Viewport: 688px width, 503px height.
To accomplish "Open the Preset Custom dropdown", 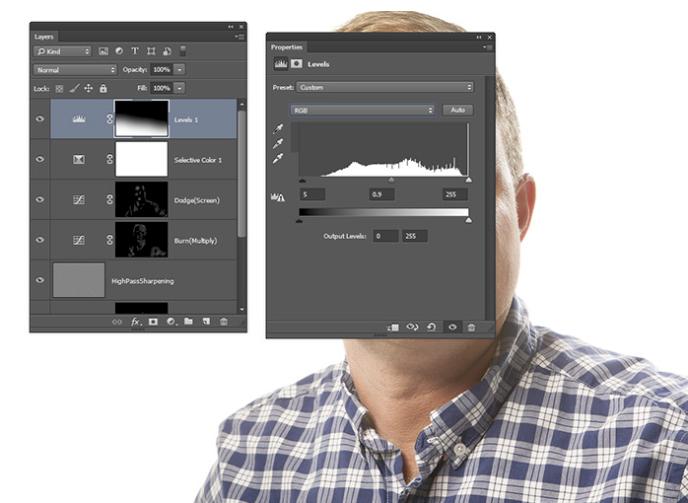I will (x=385, y=87).
